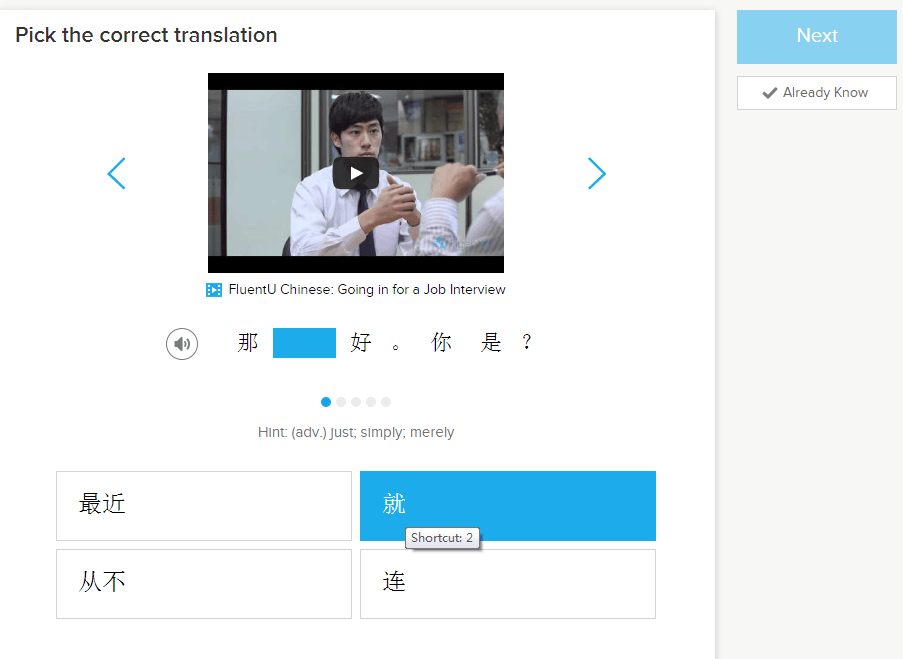Open the video link 'Going in for a Job Interview'
903x659 pixels.
(367, 290)
